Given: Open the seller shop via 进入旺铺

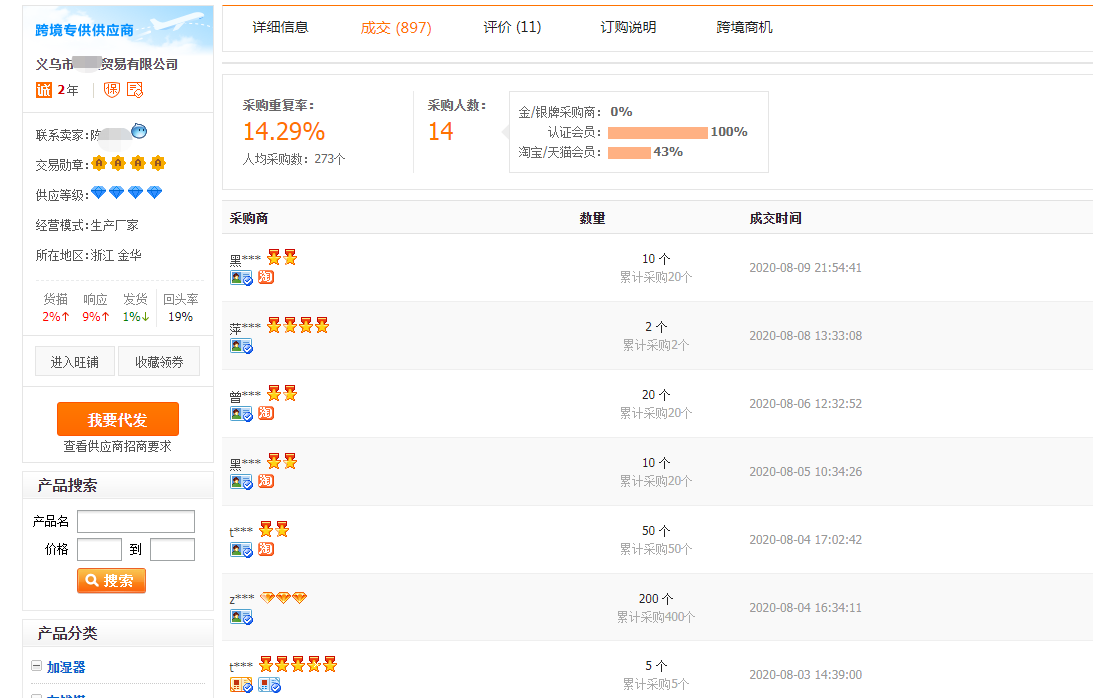Looking at the screenshot, I should tap(74, 362).
